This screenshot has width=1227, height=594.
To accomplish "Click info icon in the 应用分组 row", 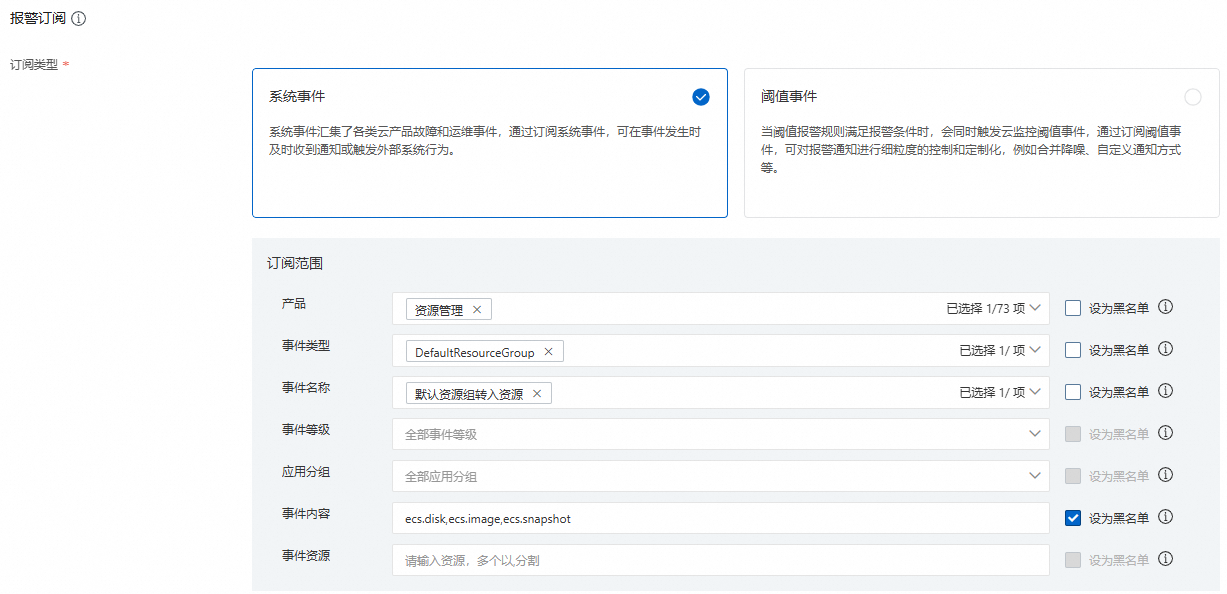I will 1165,475.
